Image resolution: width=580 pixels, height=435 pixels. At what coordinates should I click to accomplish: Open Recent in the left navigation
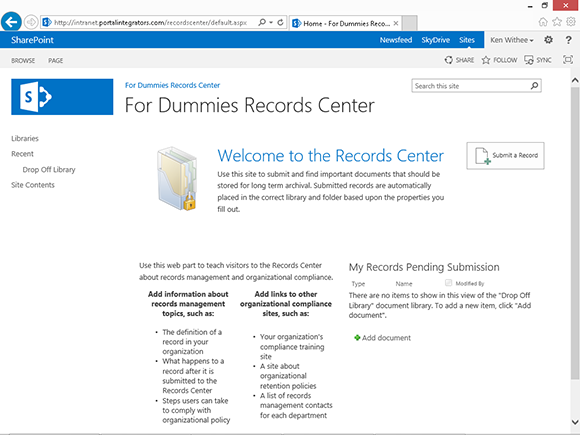pyautogui.click(x=22, y=154)
